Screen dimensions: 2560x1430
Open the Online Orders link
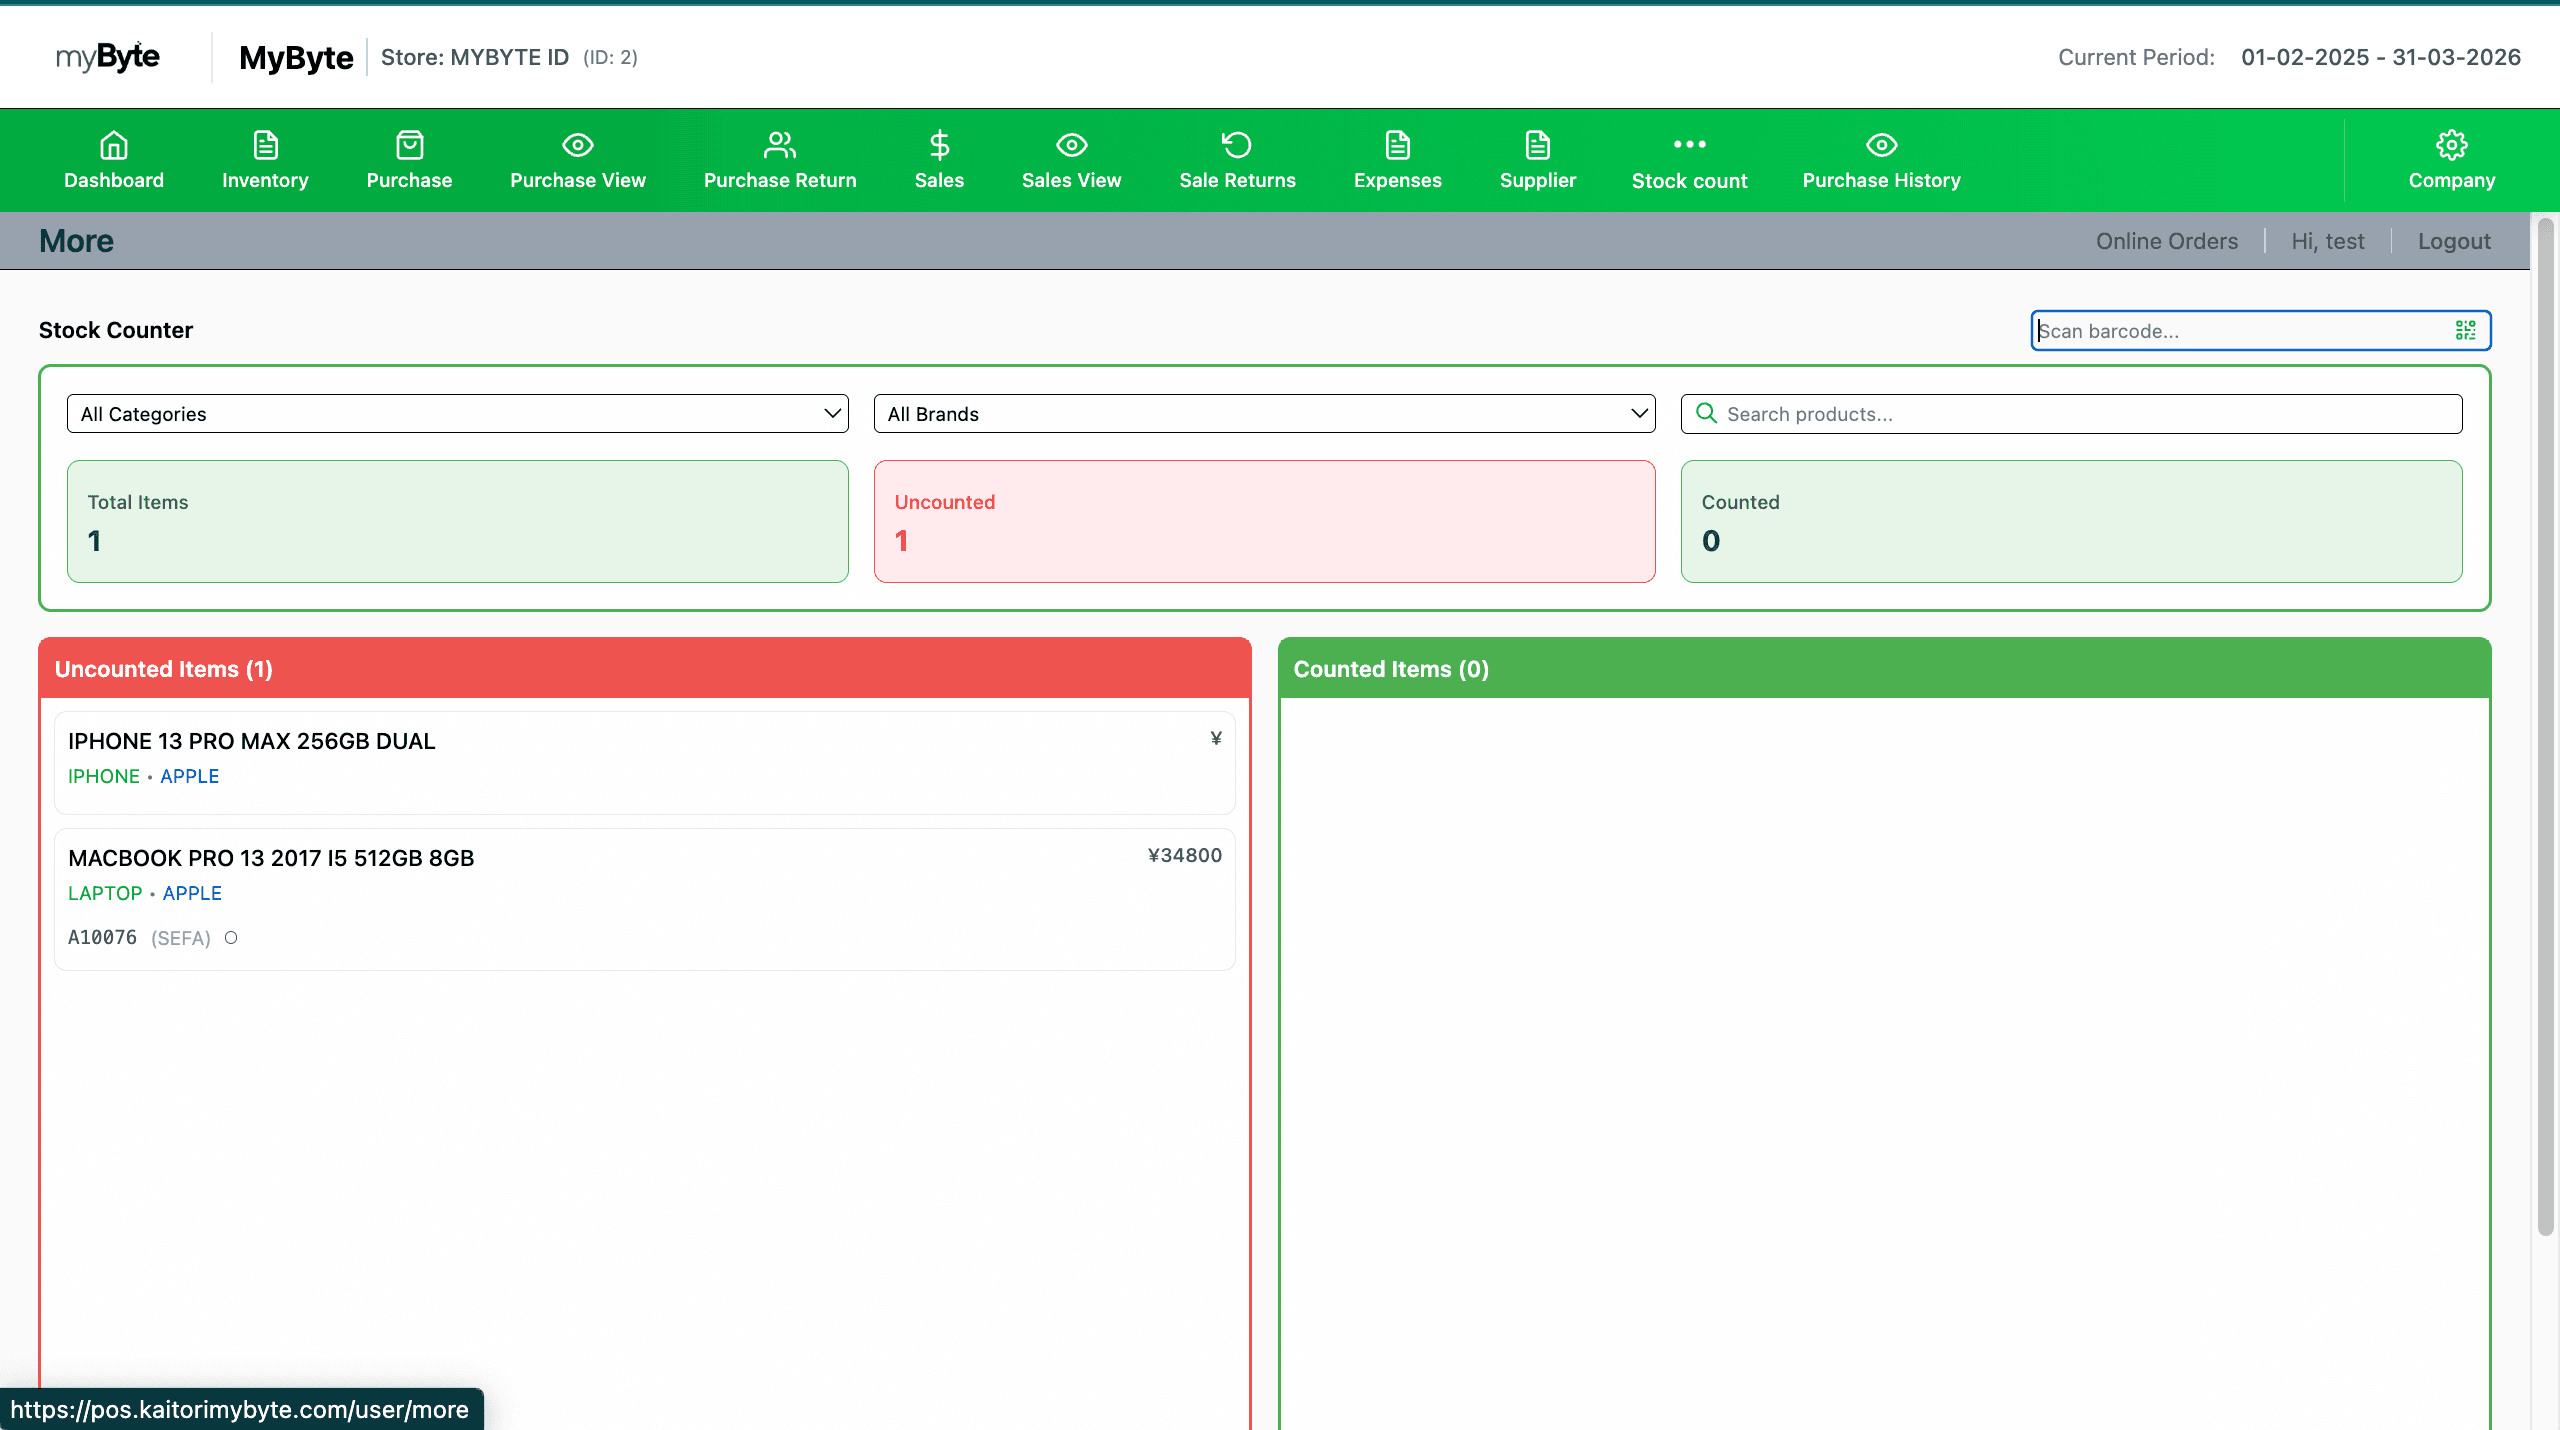point(2166,241)
